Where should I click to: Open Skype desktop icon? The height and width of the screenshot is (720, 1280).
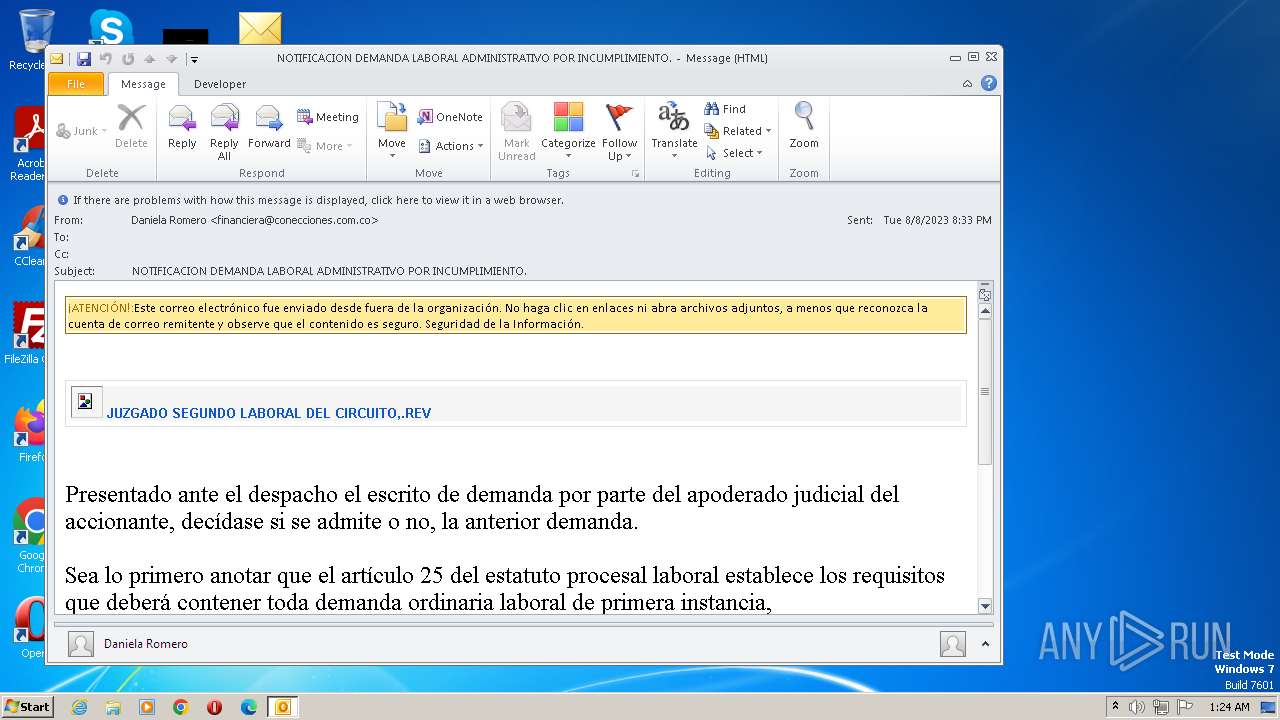tap(110, 27)
